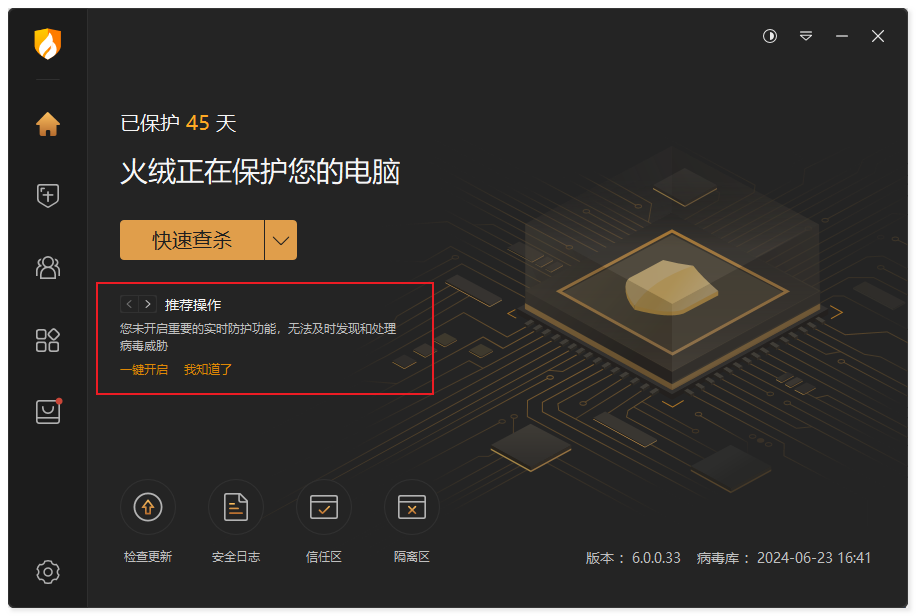Expand the scan type dropdown arrow
The height and width of the screenshot is (616, 916).
click(x=281, y=240)
